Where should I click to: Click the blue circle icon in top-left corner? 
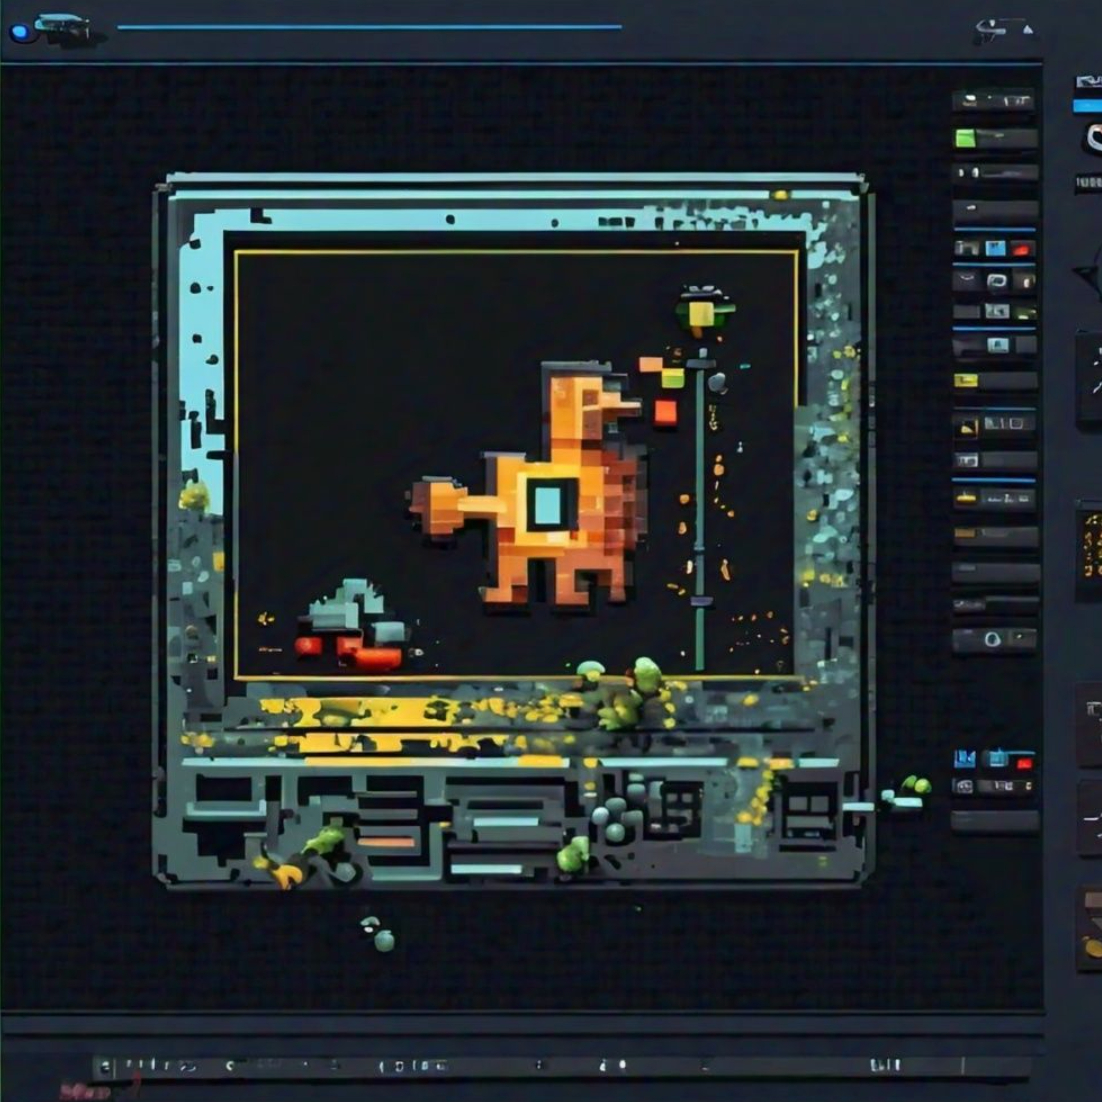pyautogui.click(x=19, y=32)
